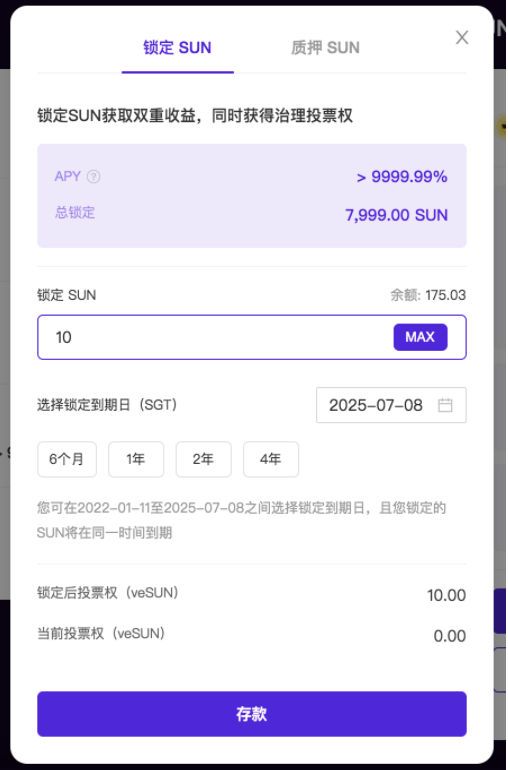
Task: Select the 4年 lock duration
Action: tap(271, 459)
